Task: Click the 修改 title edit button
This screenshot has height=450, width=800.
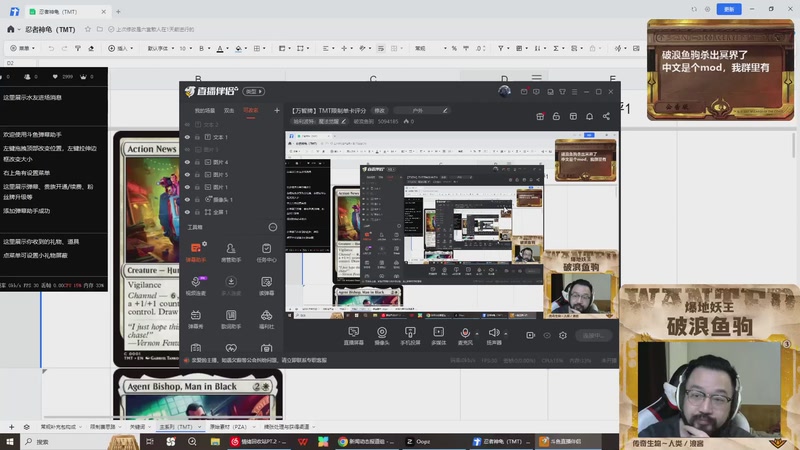Action: coord(380,110)
